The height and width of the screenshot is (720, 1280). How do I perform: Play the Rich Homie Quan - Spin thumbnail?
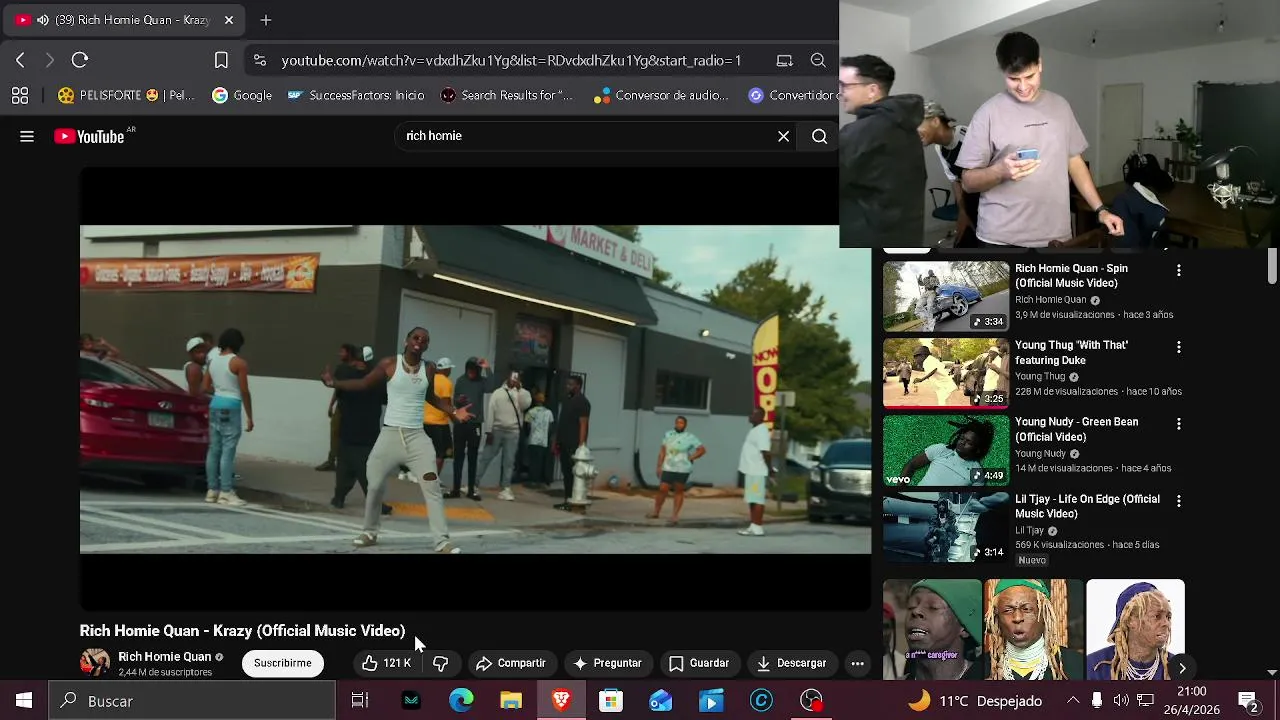click(x=946, y=296)
